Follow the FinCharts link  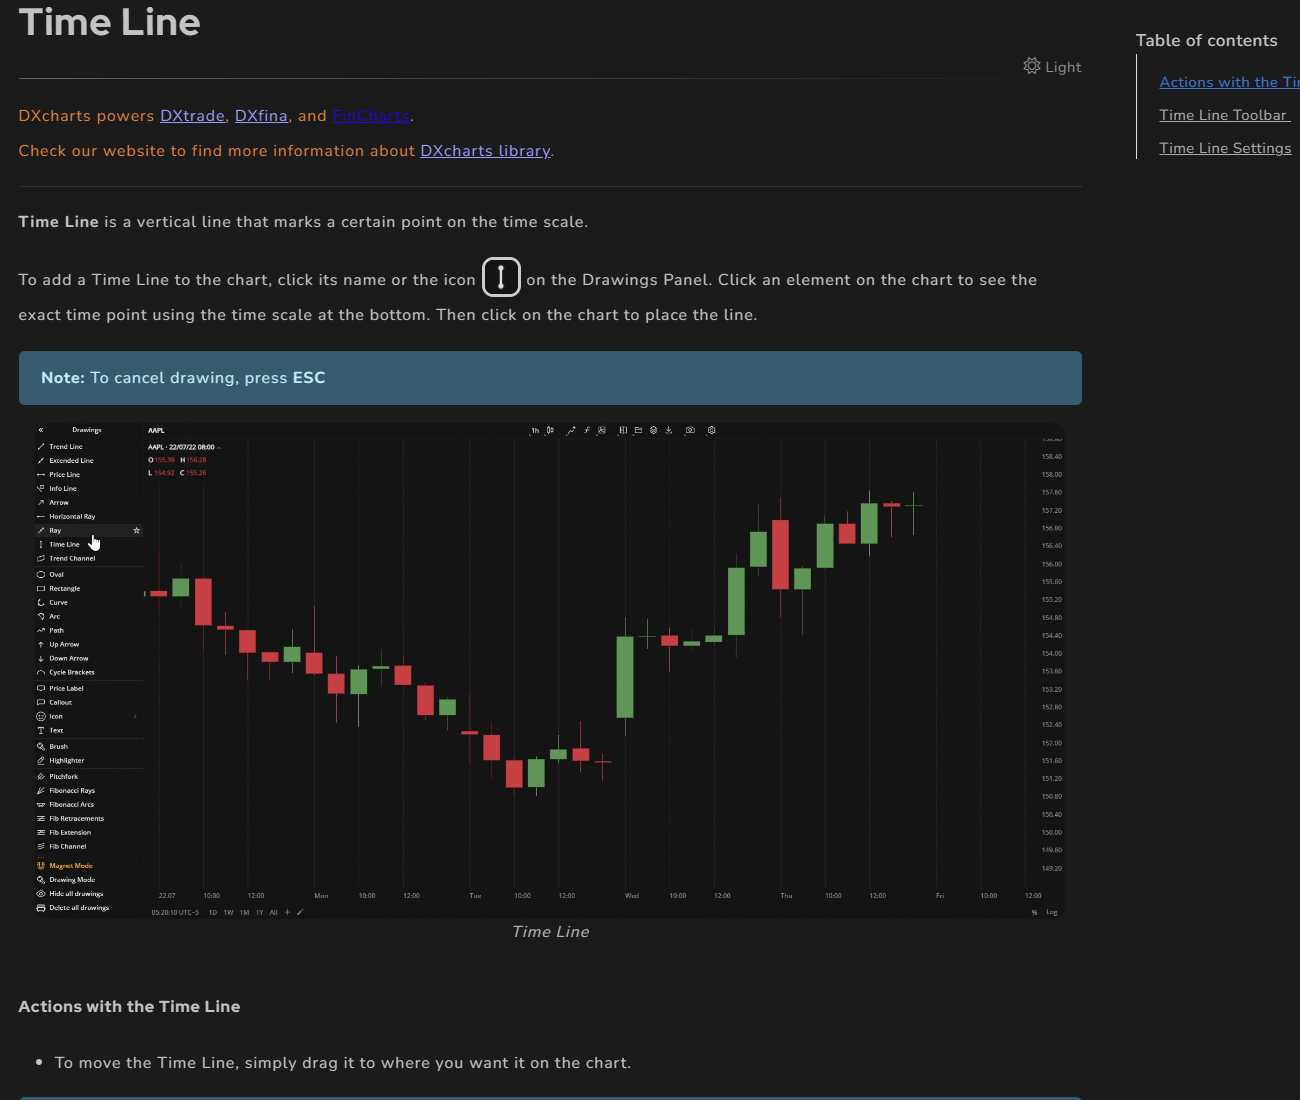[371, 116]
